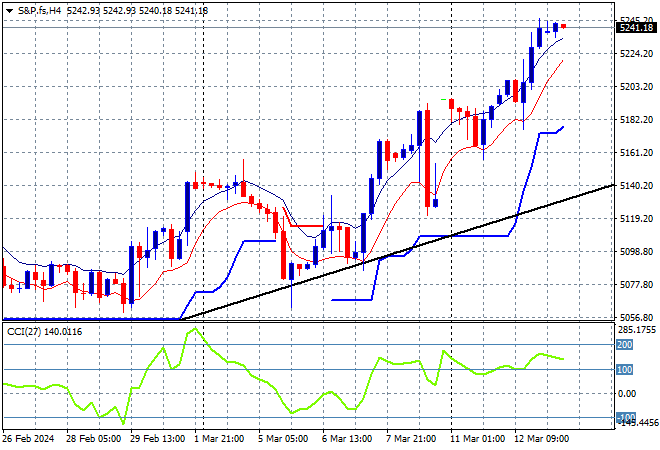The height and width of the screenshot is (450, 660).
Task: Select the highlighted 5241.18 current price tag
Action: click(634, 28)
